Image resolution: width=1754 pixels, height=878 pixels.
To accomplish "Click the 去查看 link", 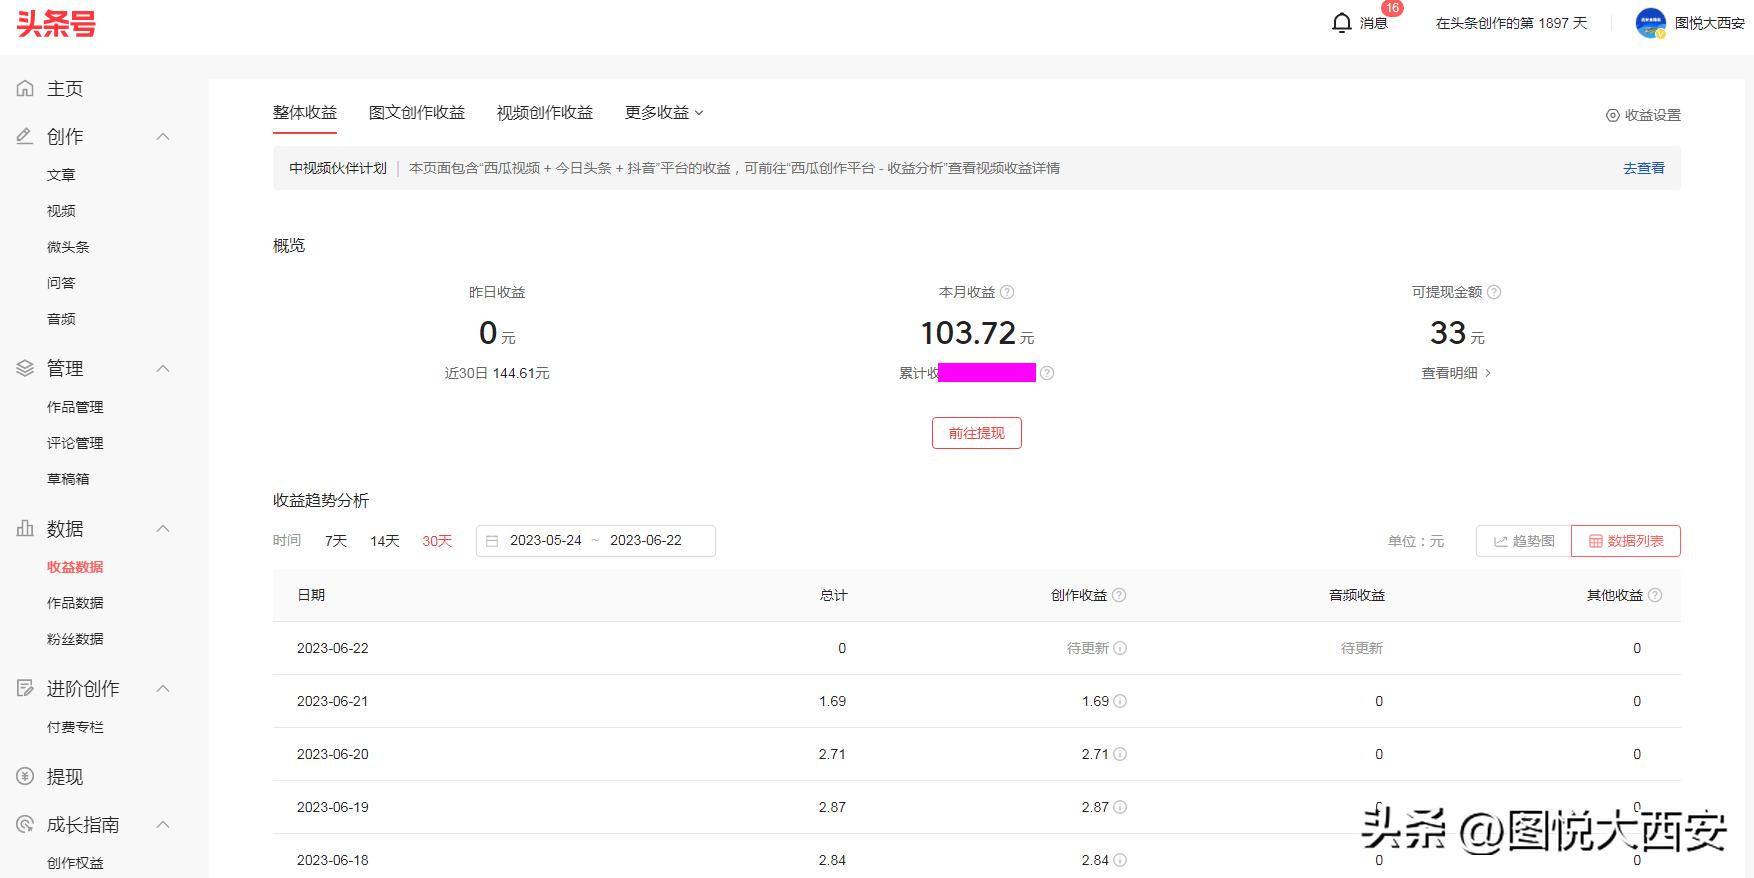I will coord(1643,168).
